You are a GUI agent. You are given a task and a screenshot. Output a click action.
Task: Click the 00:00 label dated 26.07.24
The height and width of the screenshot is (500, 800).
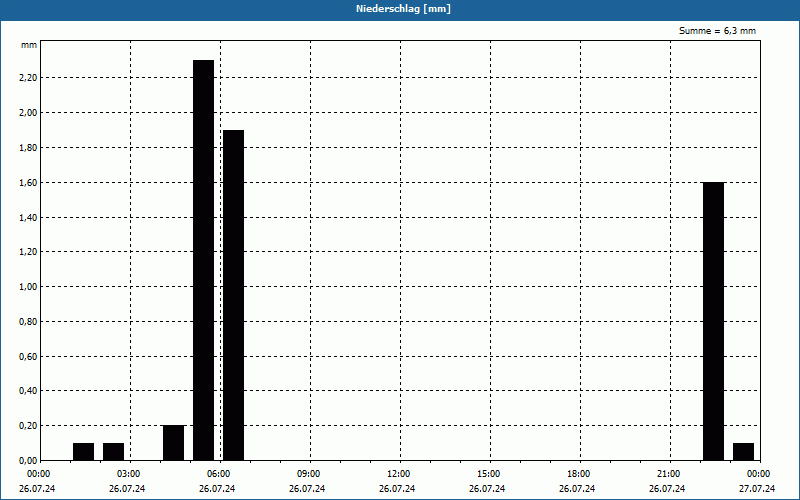pos(39,474)
